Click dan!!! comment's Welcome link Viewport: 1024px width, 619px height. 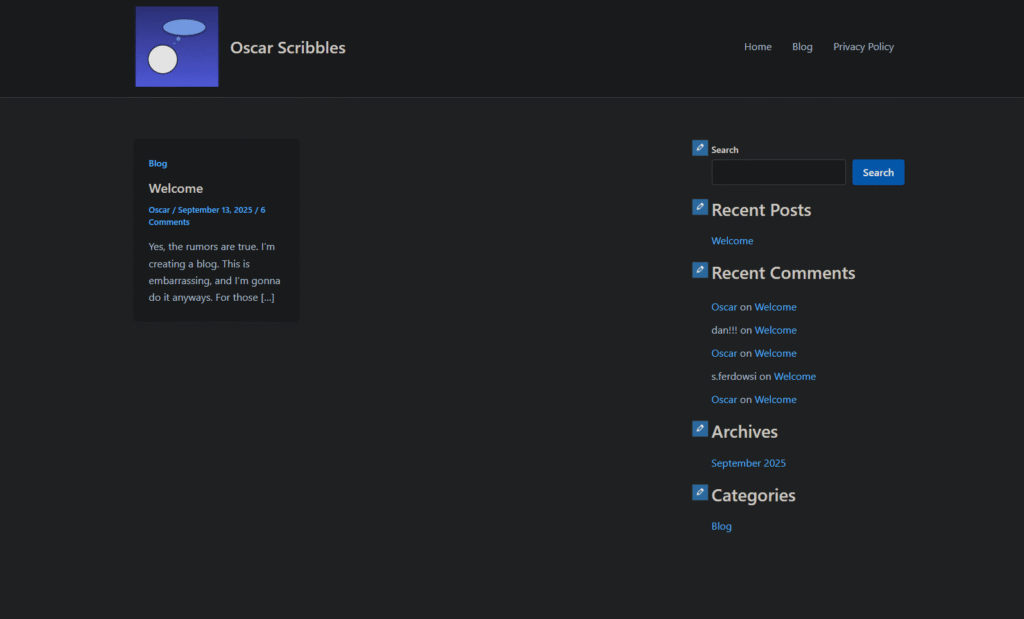point(775,330)
